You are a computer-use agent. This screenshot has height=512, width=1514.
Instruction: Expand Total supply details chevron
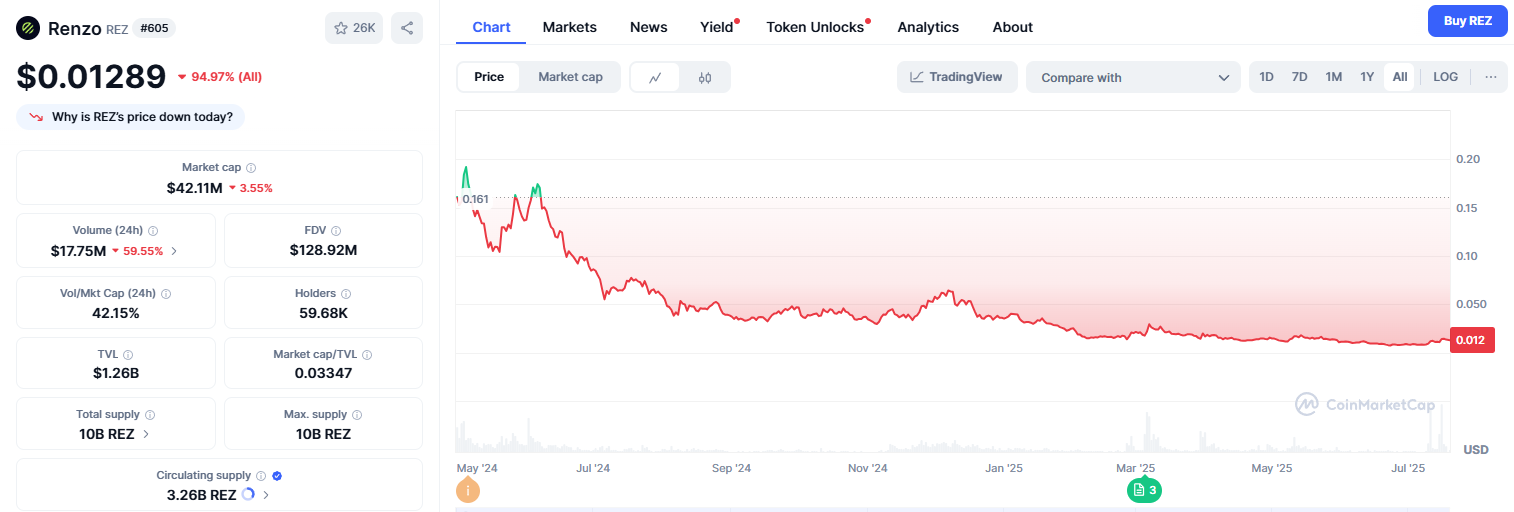pos(146,434)
